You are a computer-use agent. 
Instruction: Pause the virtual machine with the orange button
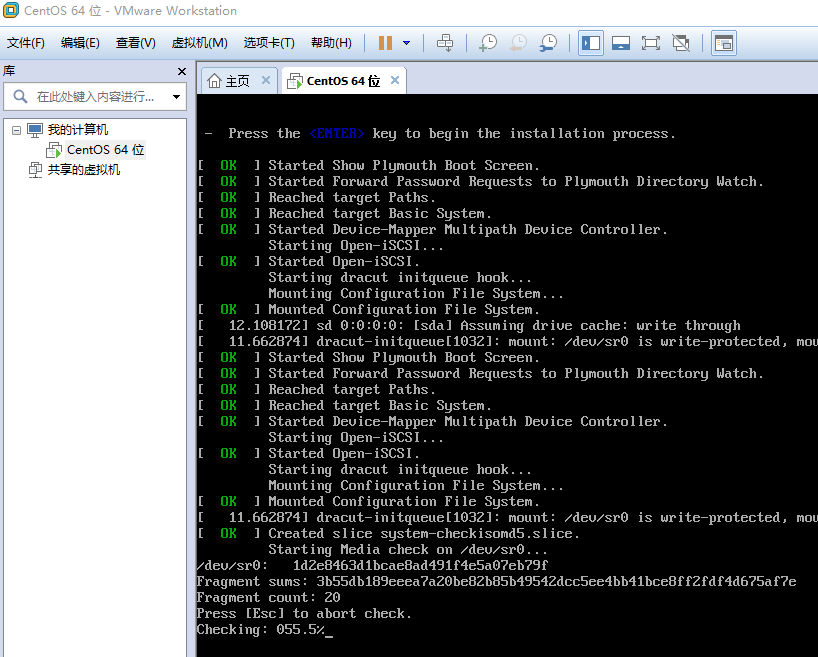386,43
